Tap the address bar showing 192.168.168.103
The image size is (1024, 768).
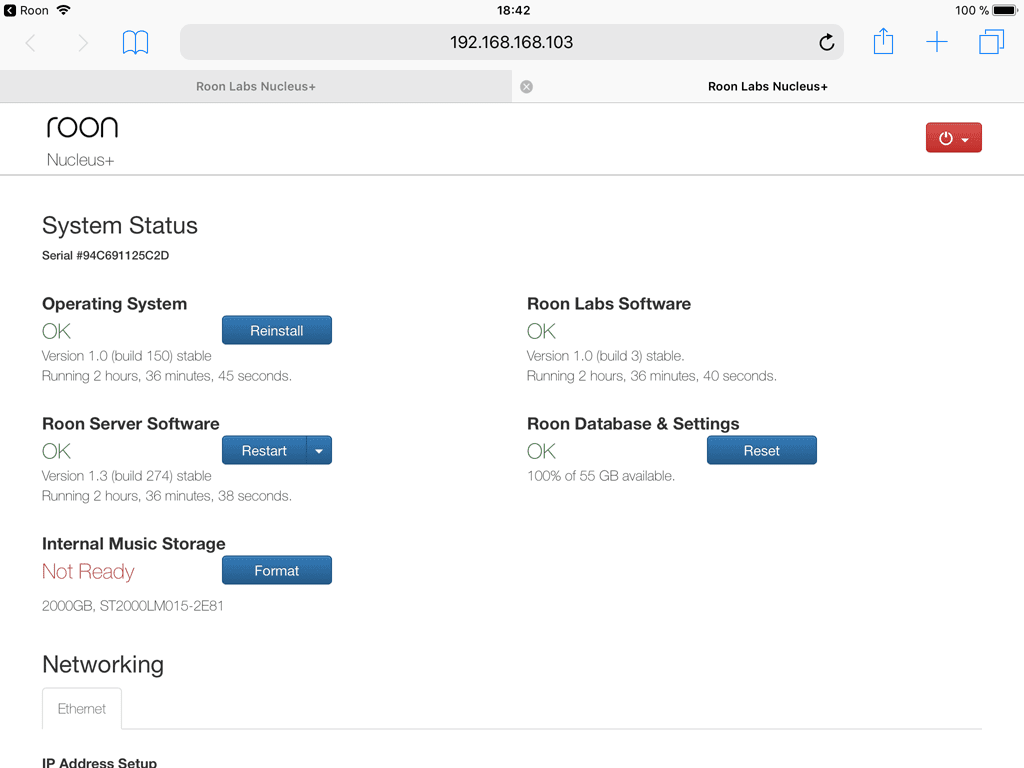511,42
